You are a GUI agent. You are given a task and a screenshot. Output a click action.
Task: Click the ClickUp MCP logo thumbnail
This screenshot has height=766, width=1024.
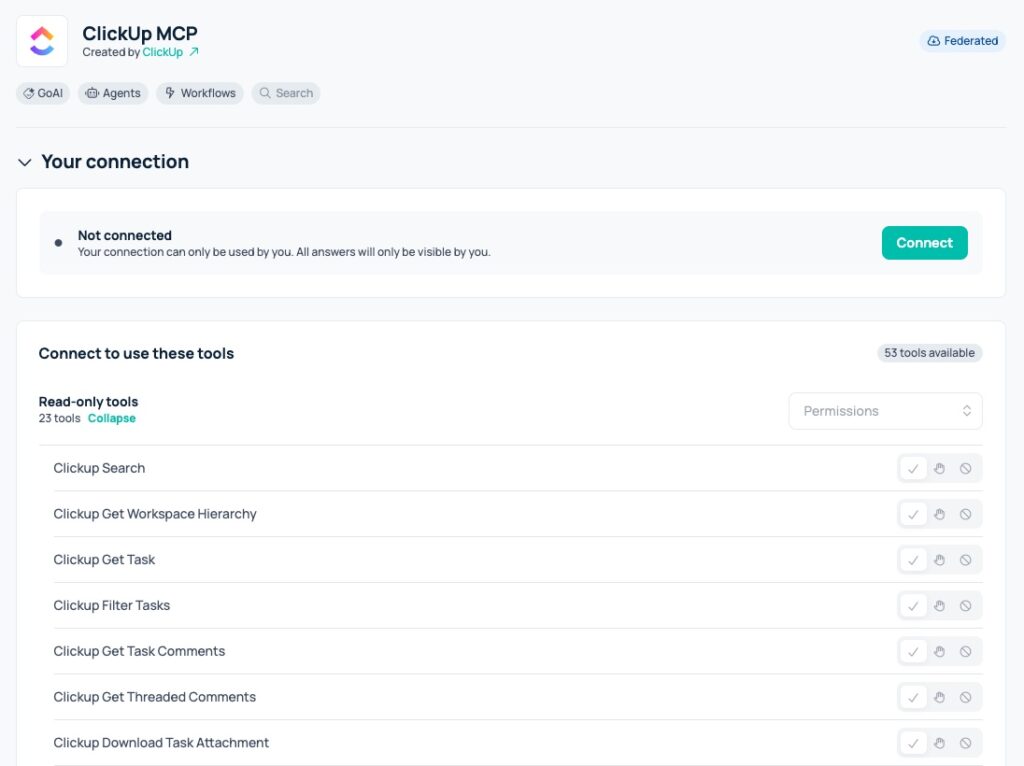pyautogui.click(x=42, y=41)
